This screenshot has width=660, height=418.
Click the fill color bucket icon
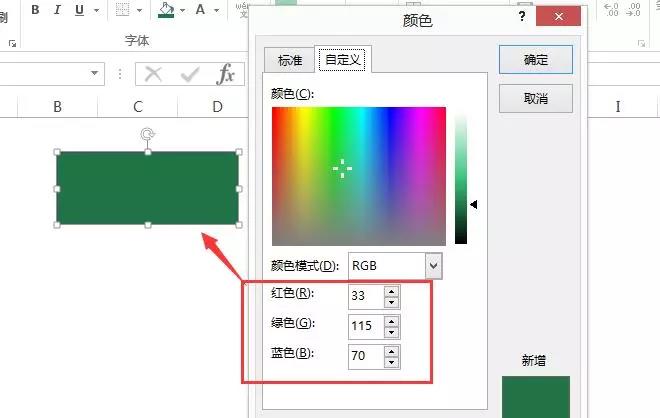pos(166,10)
